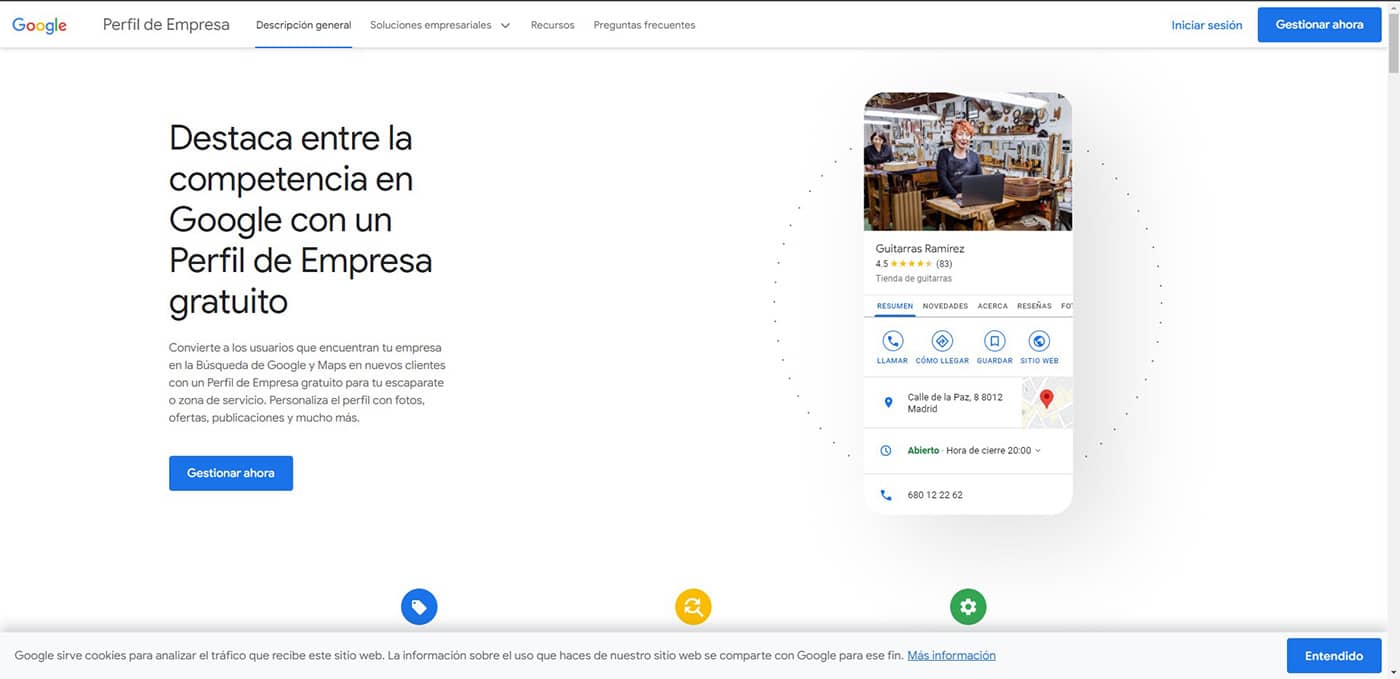The image size is (1400, 679).
Task: Switch to the NOVEDADES tab
Action: [945, 306]
